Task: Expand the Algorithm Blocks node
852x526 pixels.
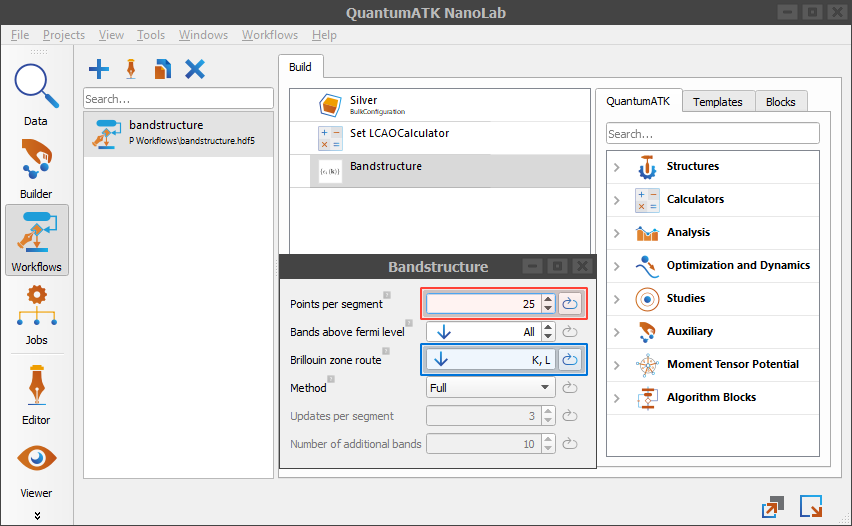Action: [617, 398]
